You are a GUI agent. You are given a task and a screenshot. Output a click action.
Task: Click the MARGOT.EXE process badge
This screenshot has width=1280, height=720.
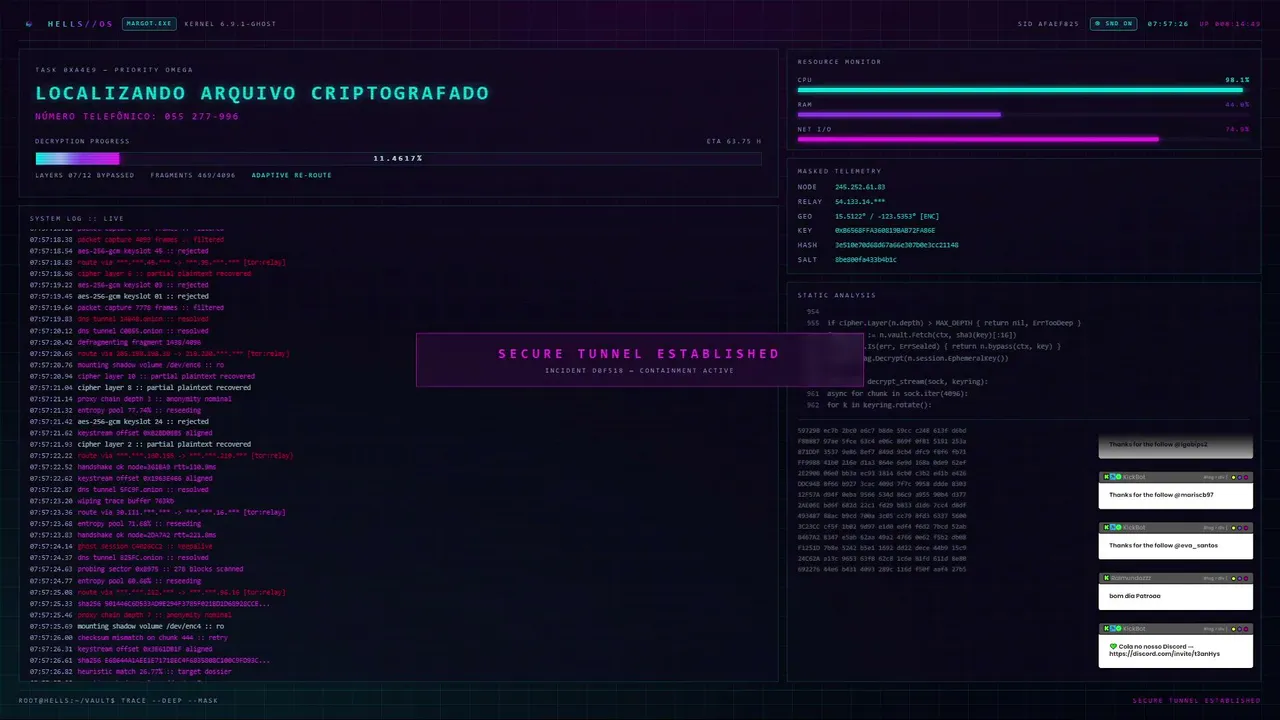pos(149,23)
